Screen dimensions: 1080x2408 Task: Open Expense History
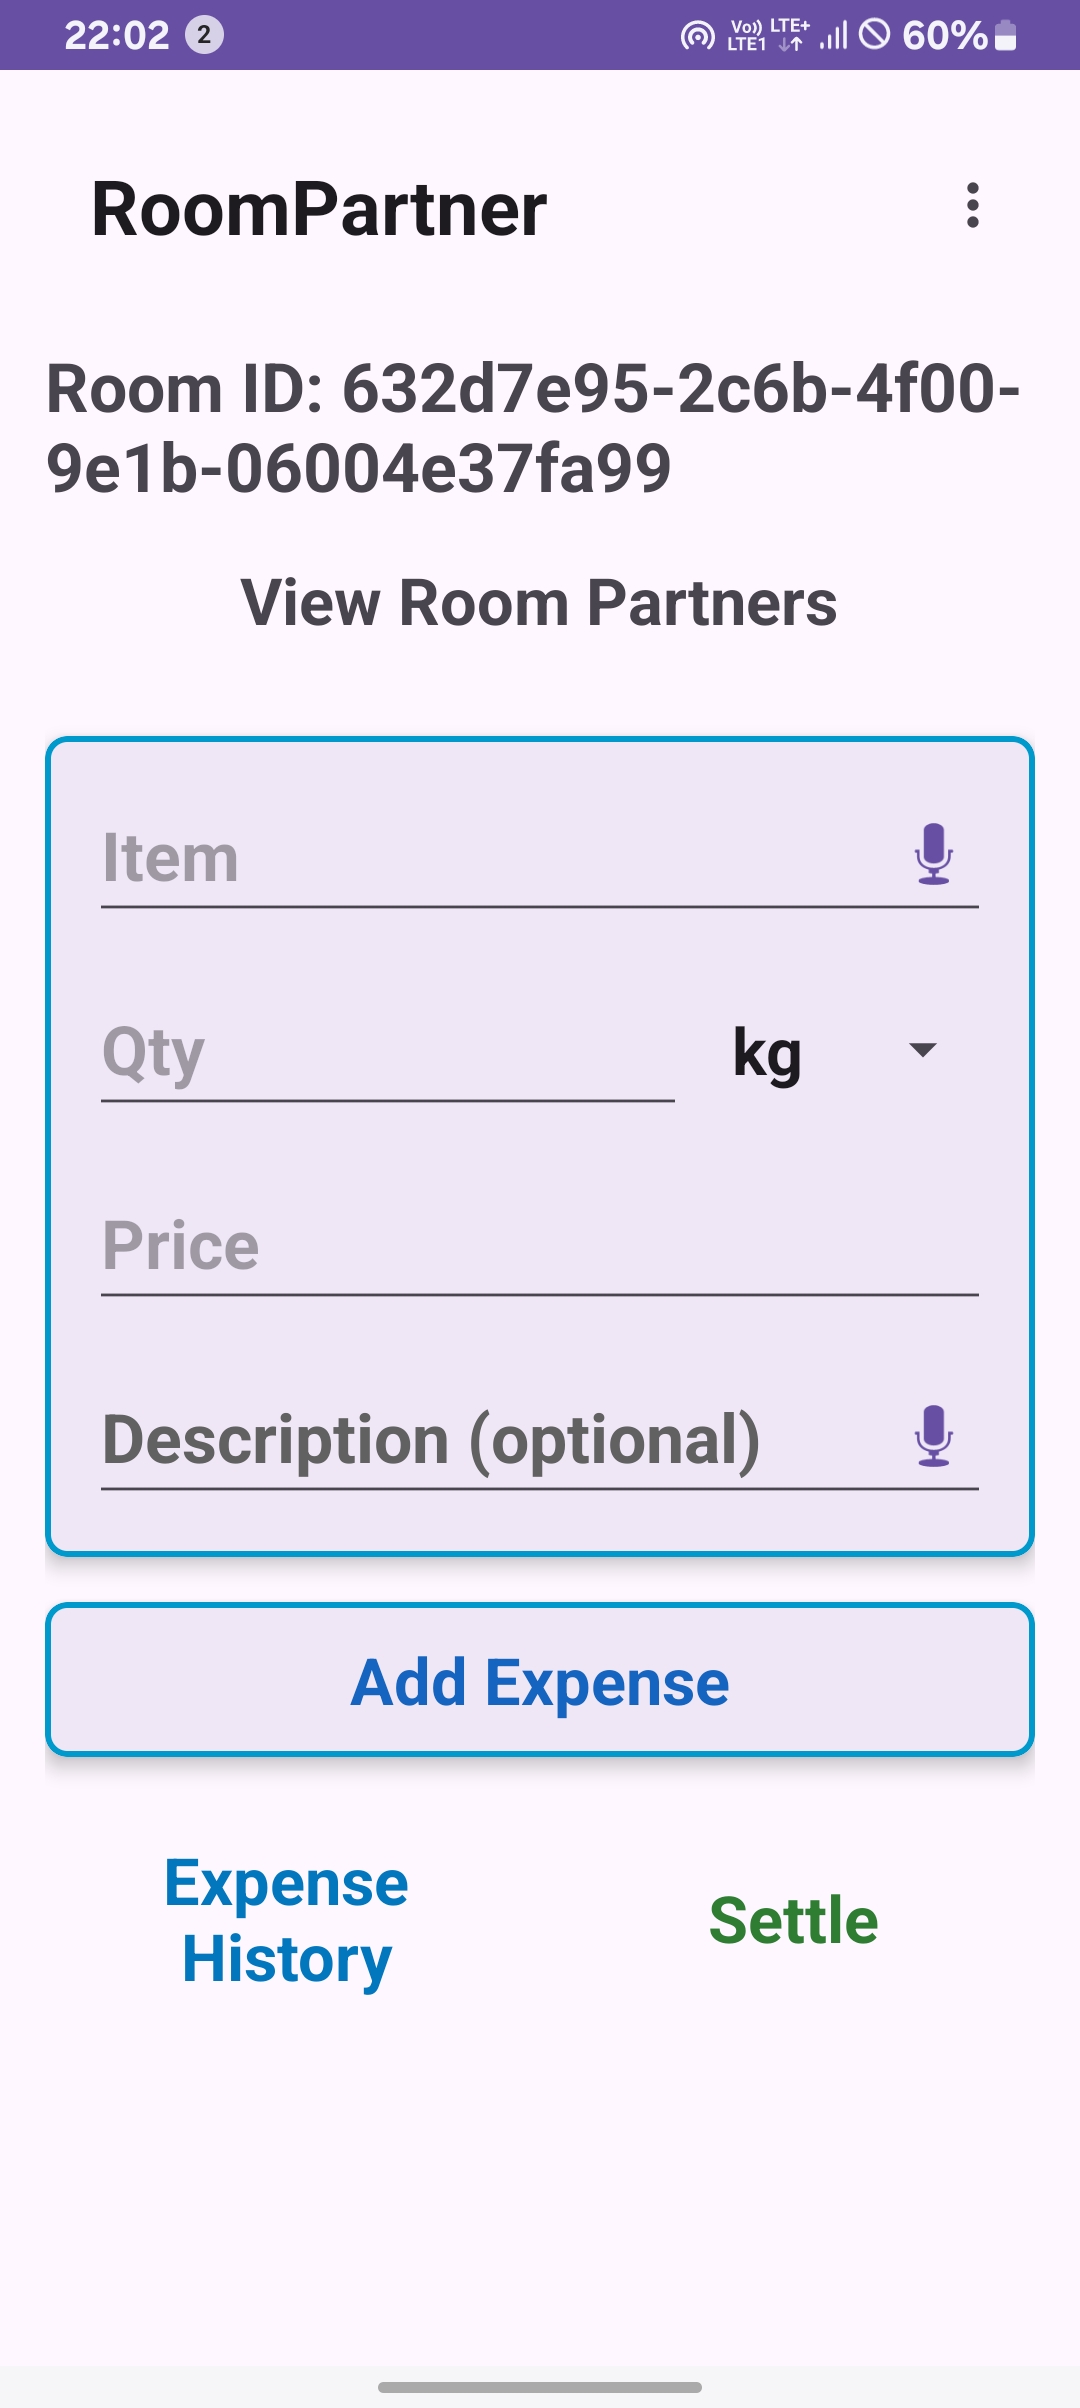[287, 1920]
